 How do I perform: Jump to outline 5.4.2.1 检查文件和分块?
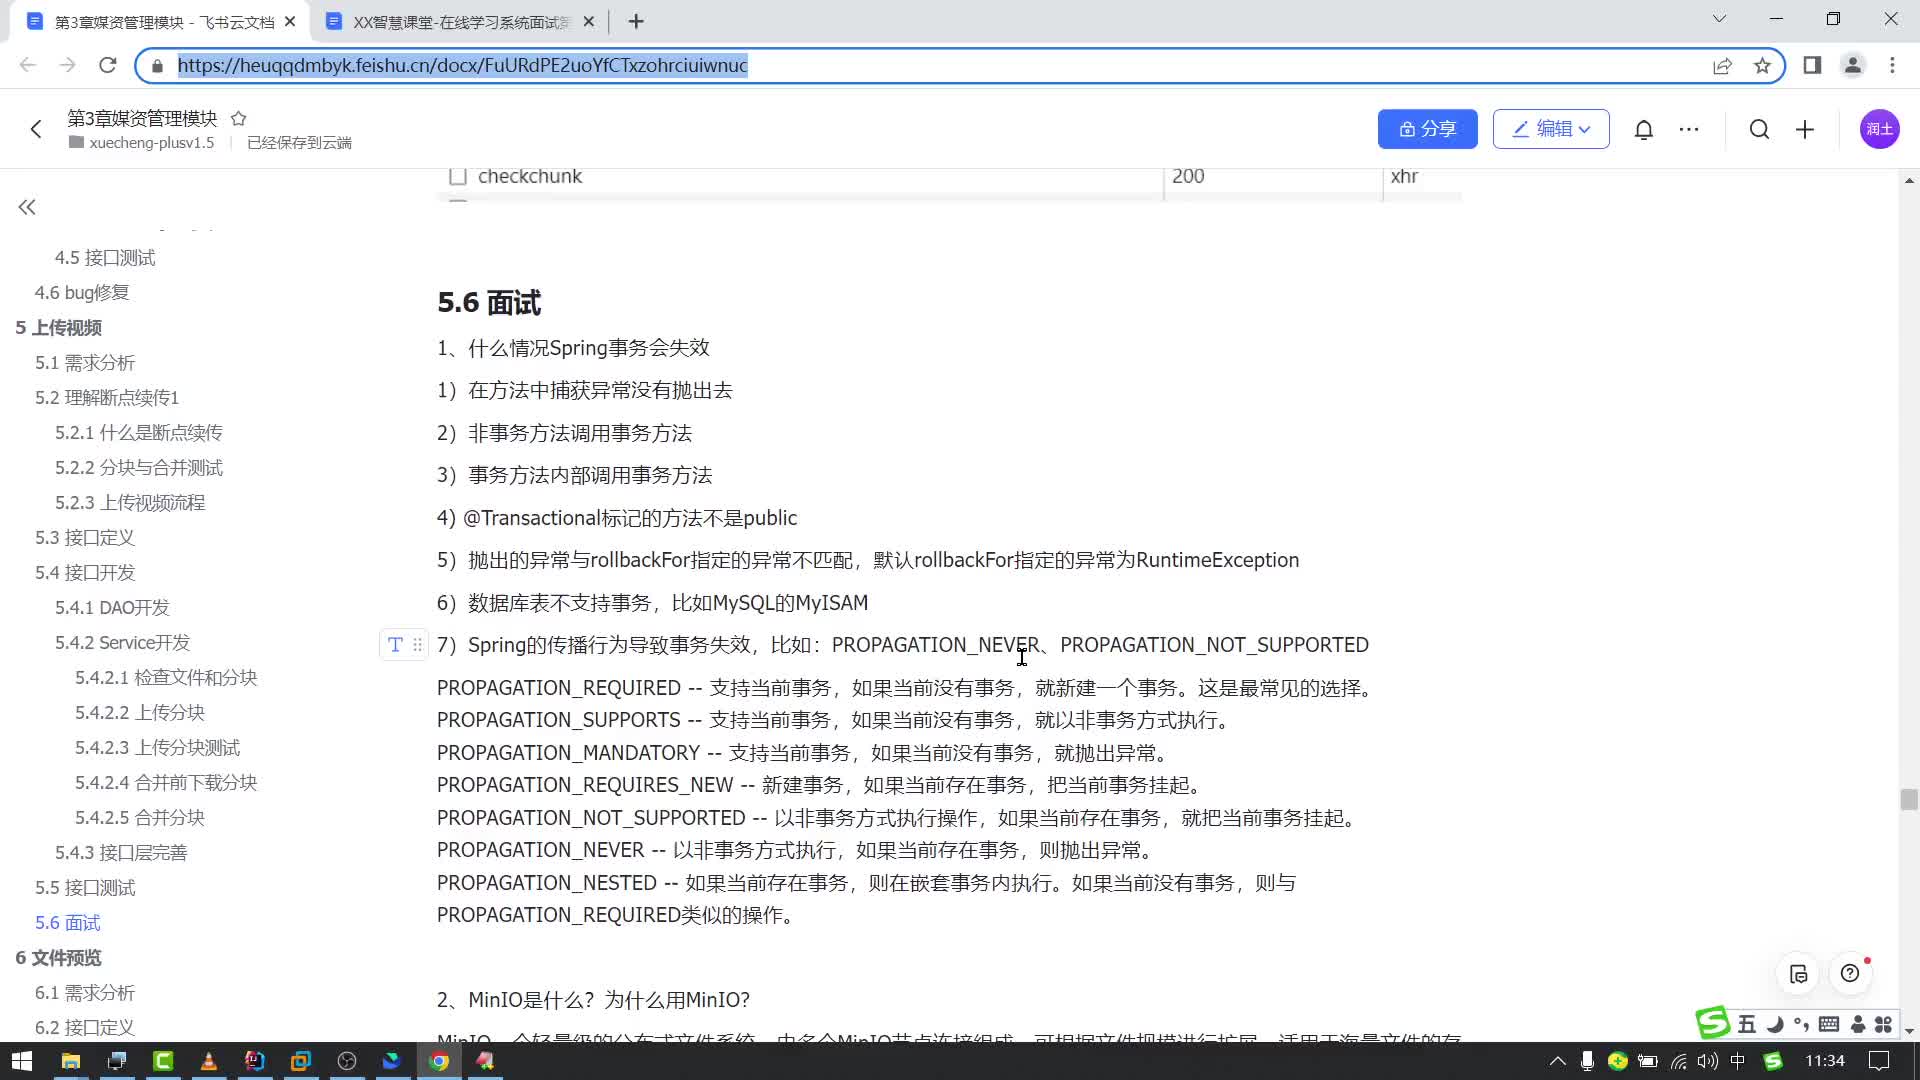[166, 678]
